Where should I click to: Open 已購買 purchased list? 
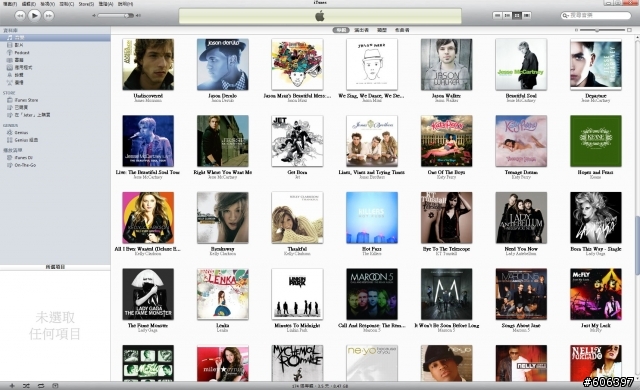(55, 107)
